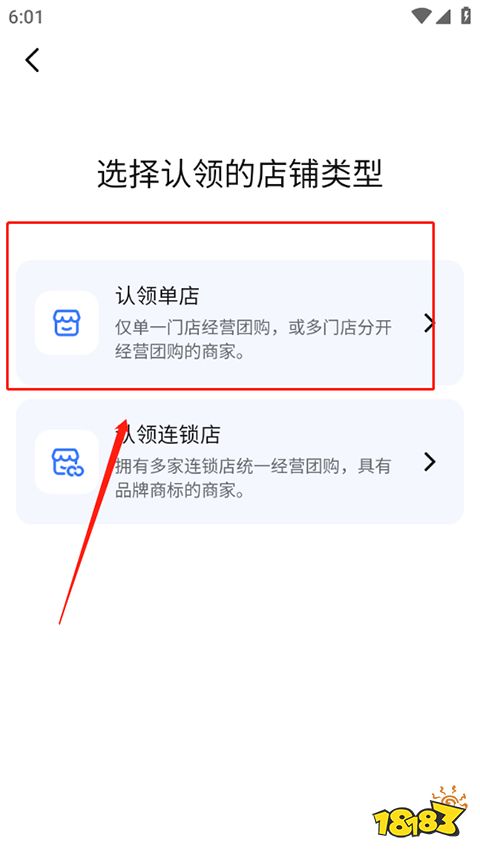Tap the Wi-Fi status icon
The image size is (480, 854).
(421, 16)
